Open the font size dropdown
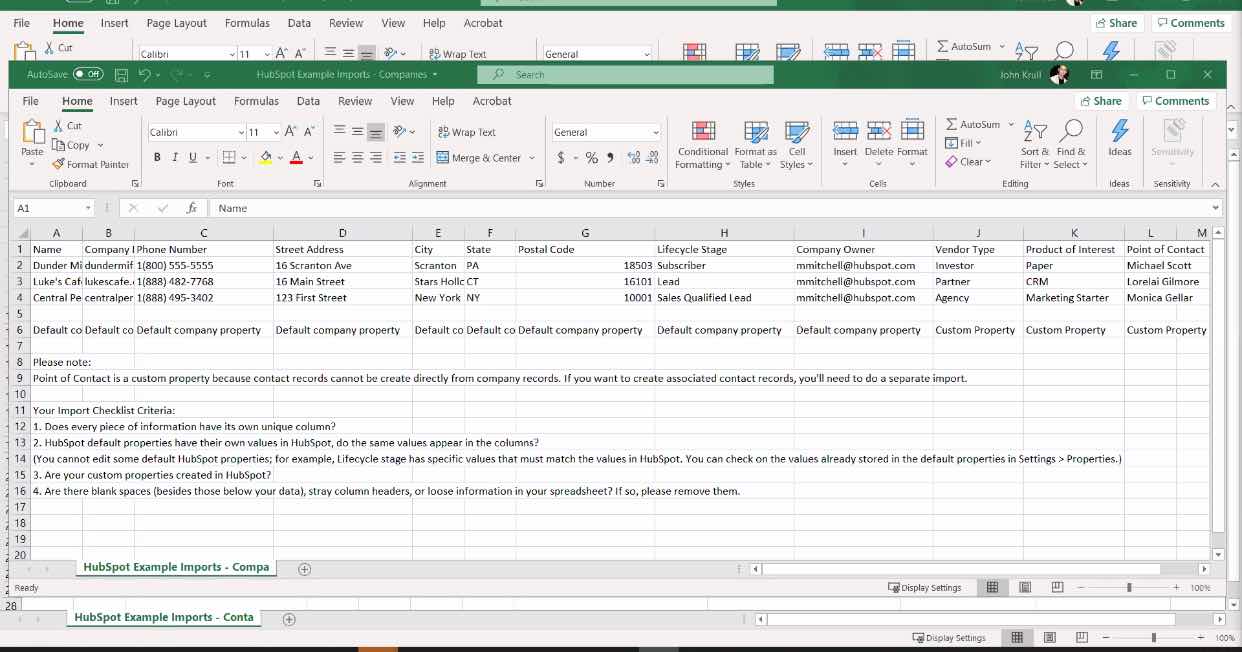 [278, 132]
